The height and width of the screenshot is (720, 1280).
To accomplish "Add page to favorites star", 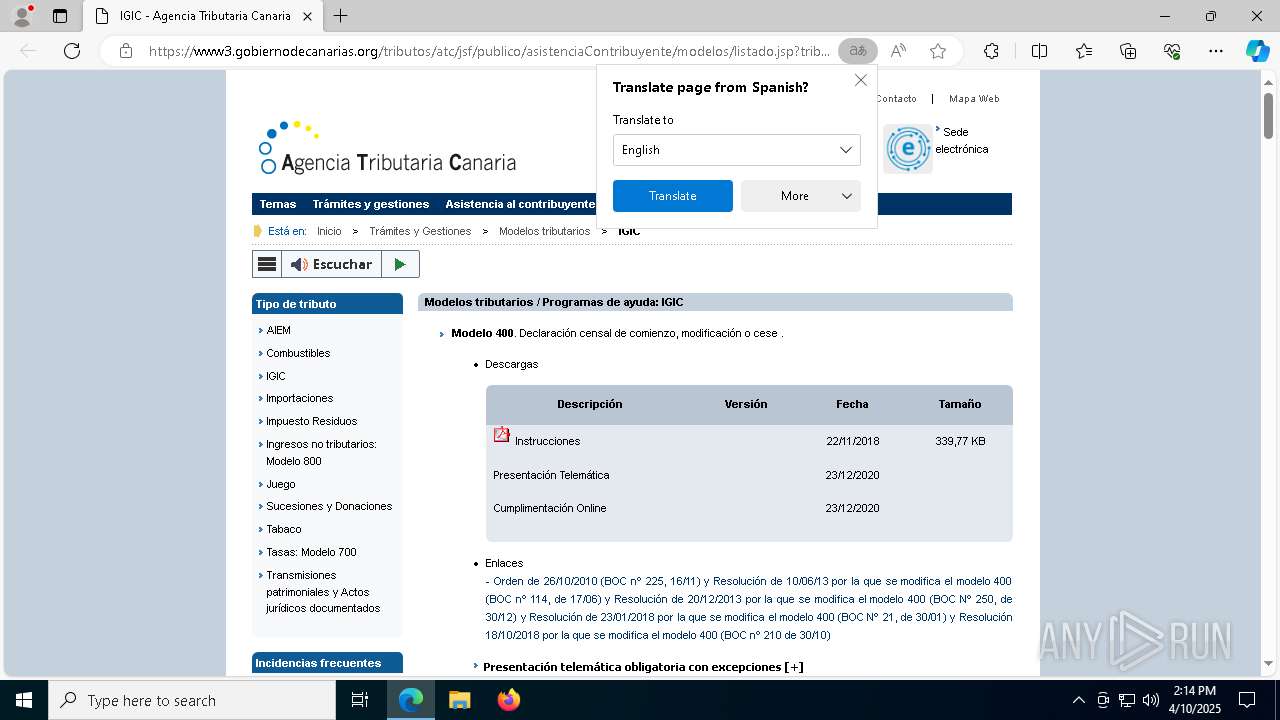I will tap(938, 51).
